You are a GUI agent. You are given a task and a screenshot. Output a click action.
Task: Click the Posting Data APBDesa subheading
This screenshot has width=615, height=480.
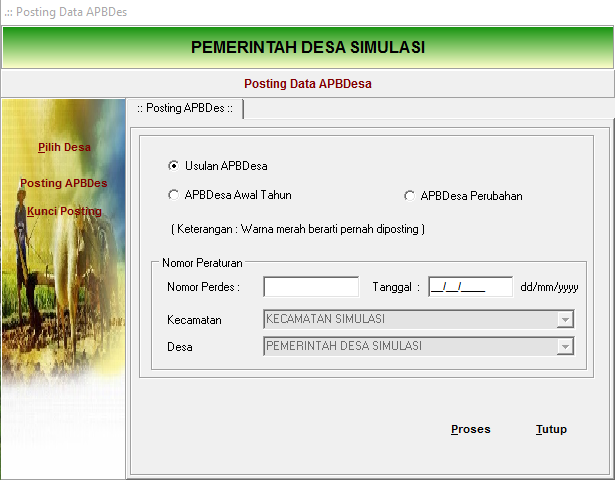(x=307, y=84)
